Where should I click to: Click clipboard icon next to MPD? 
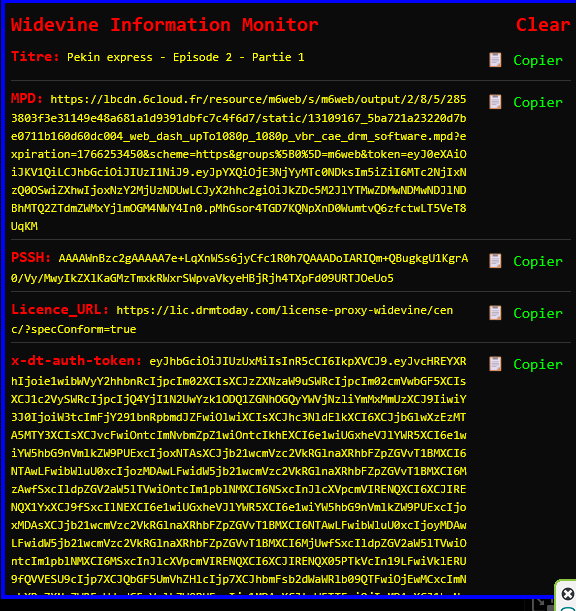click(495, 102)
